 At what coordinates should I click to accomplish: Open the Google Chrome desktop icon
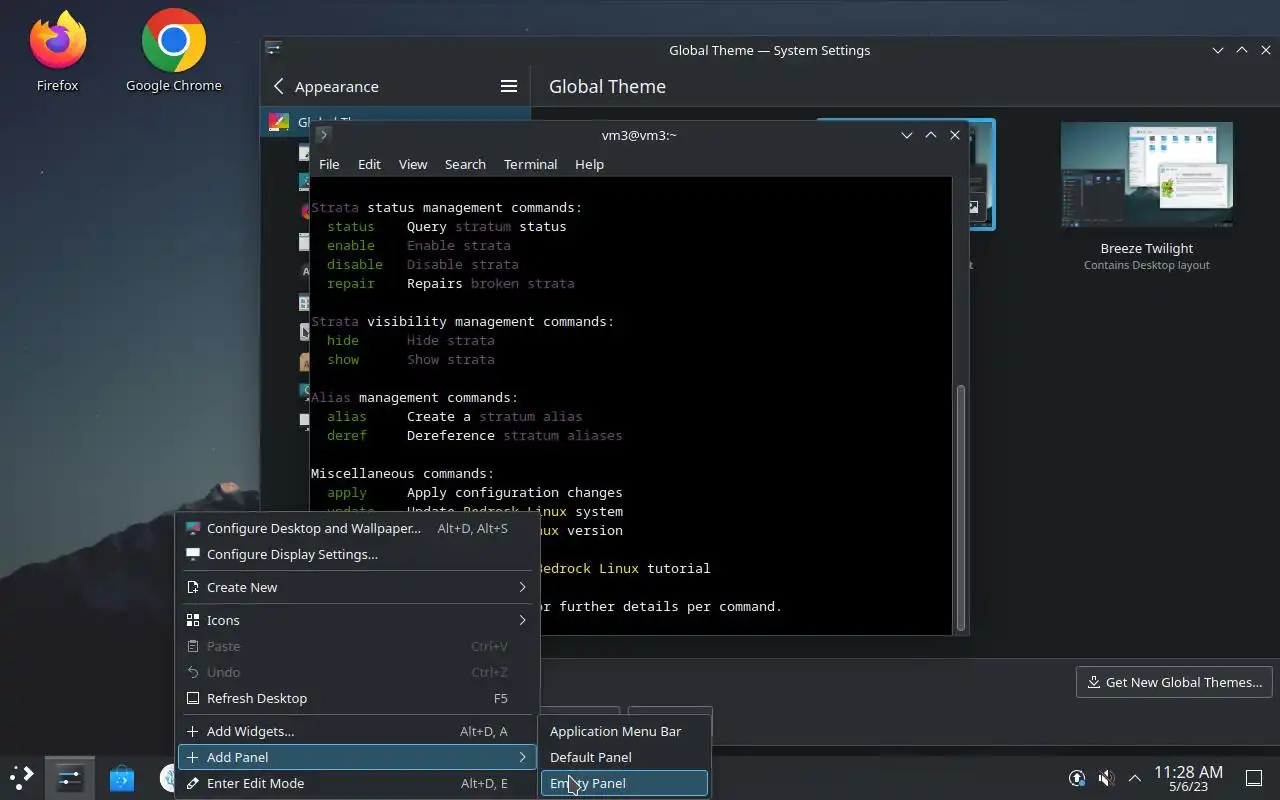tap(173, 52)
